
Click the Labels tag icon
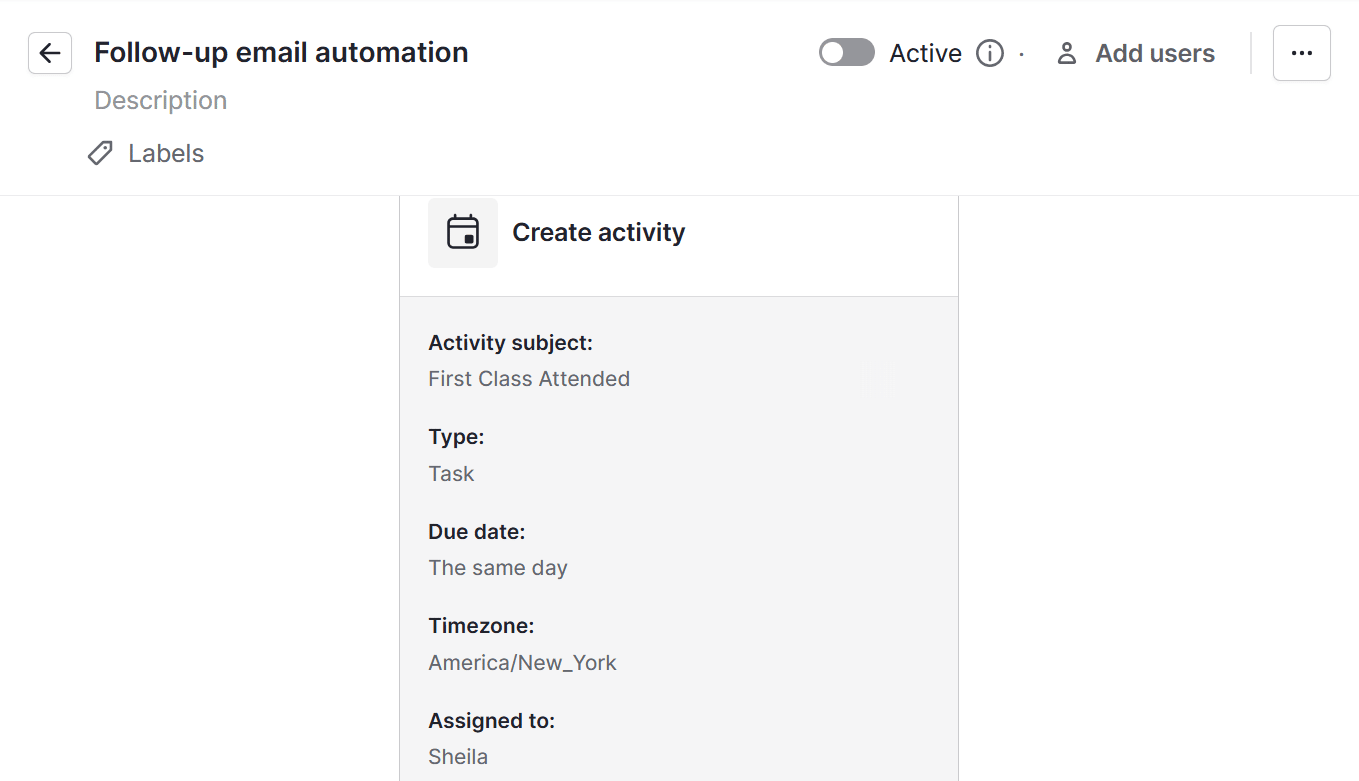pos(99,152)
